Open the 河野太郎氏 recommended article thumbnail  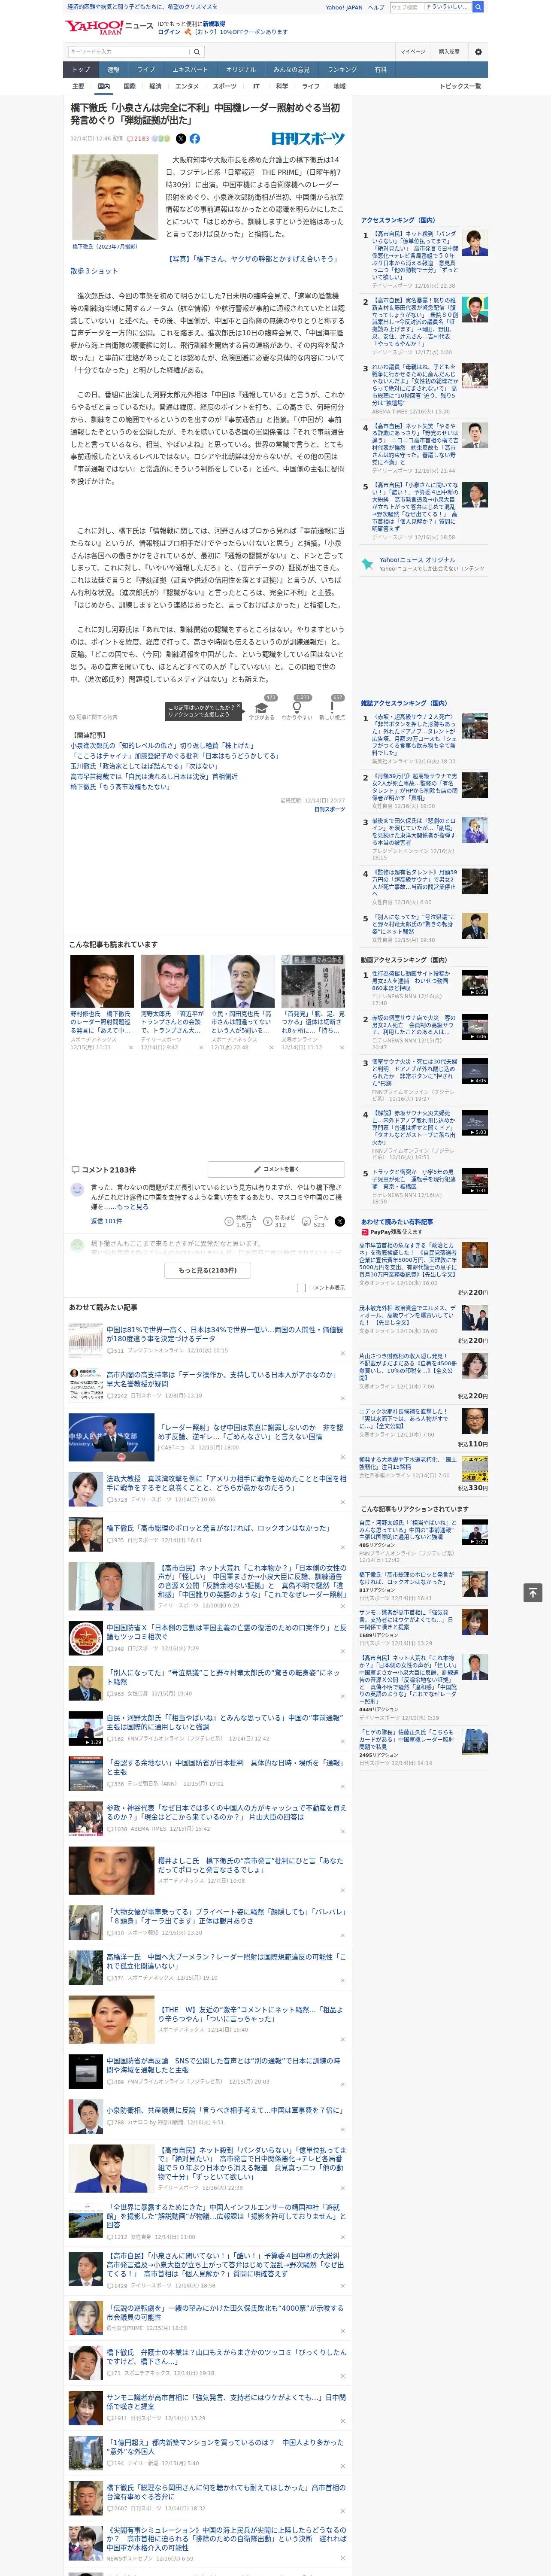tap(172, 981)
